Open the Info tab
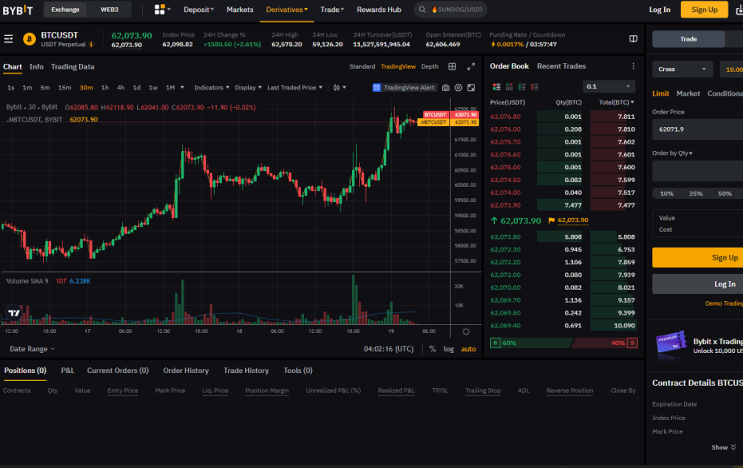743x468 pixels. pyautogui.click(x=36, y=67)
